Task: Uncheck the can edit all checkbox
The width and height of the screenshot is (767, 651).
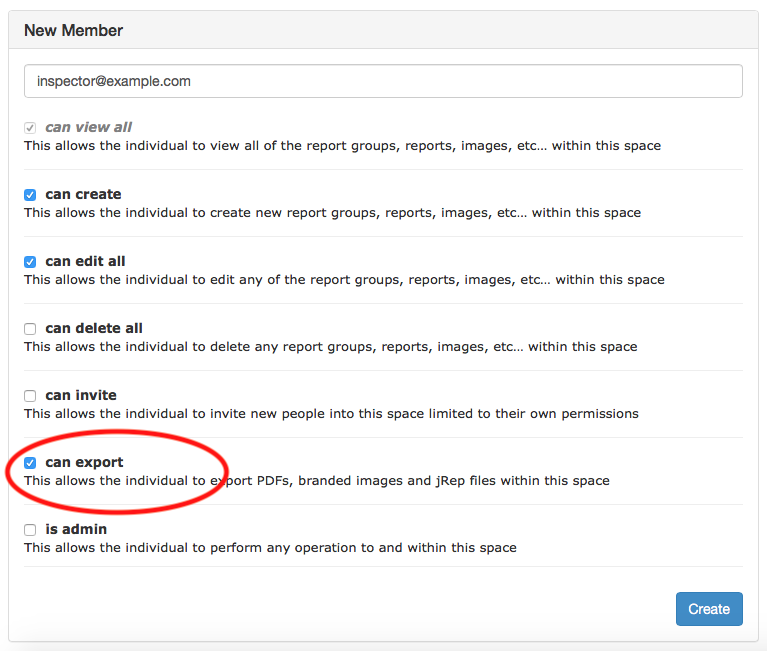Action: [30, 262]
